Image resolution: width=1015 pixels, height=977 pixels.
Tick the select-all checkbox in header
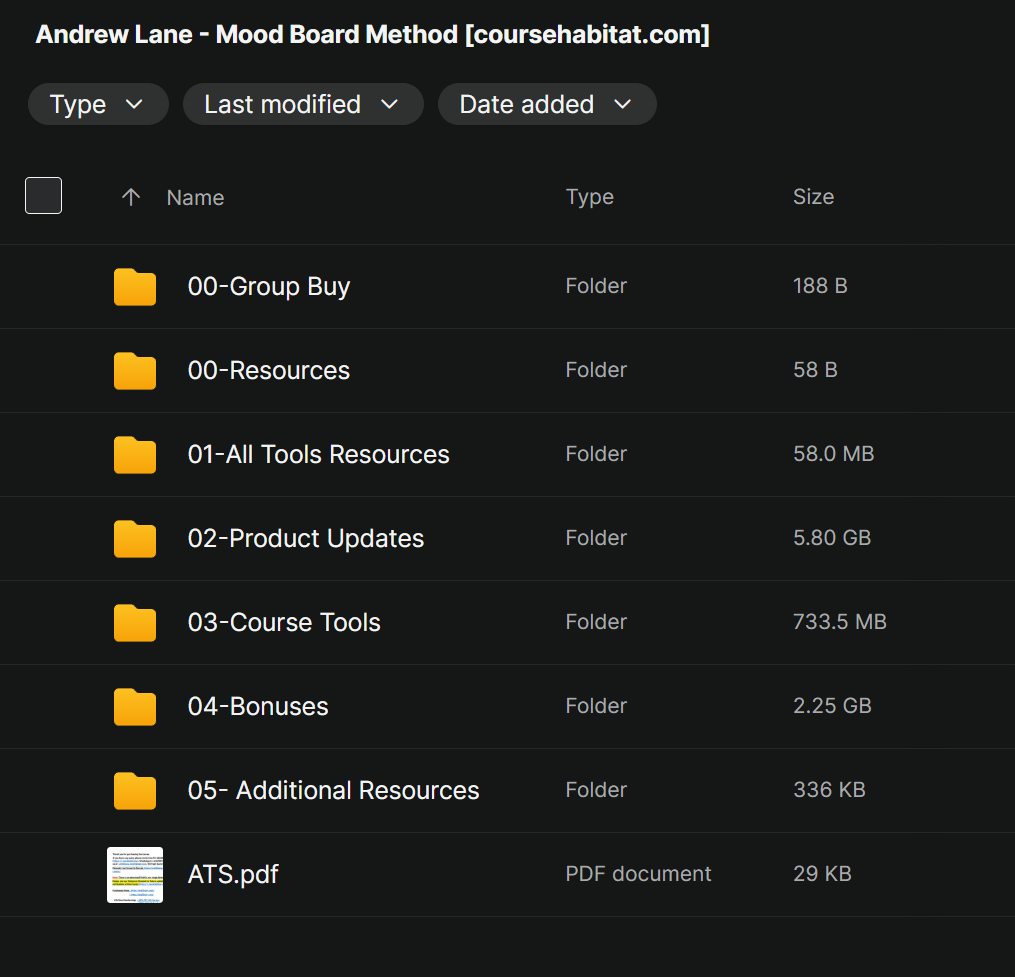(x=43, y=196)
